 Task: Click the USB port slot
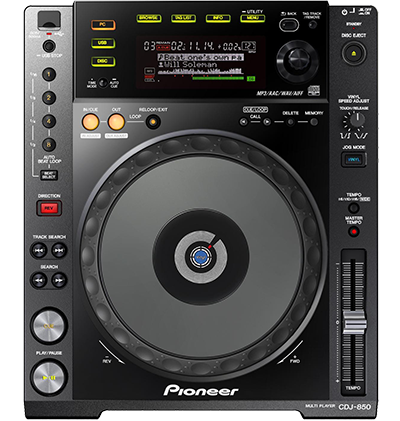pos(49,21)
